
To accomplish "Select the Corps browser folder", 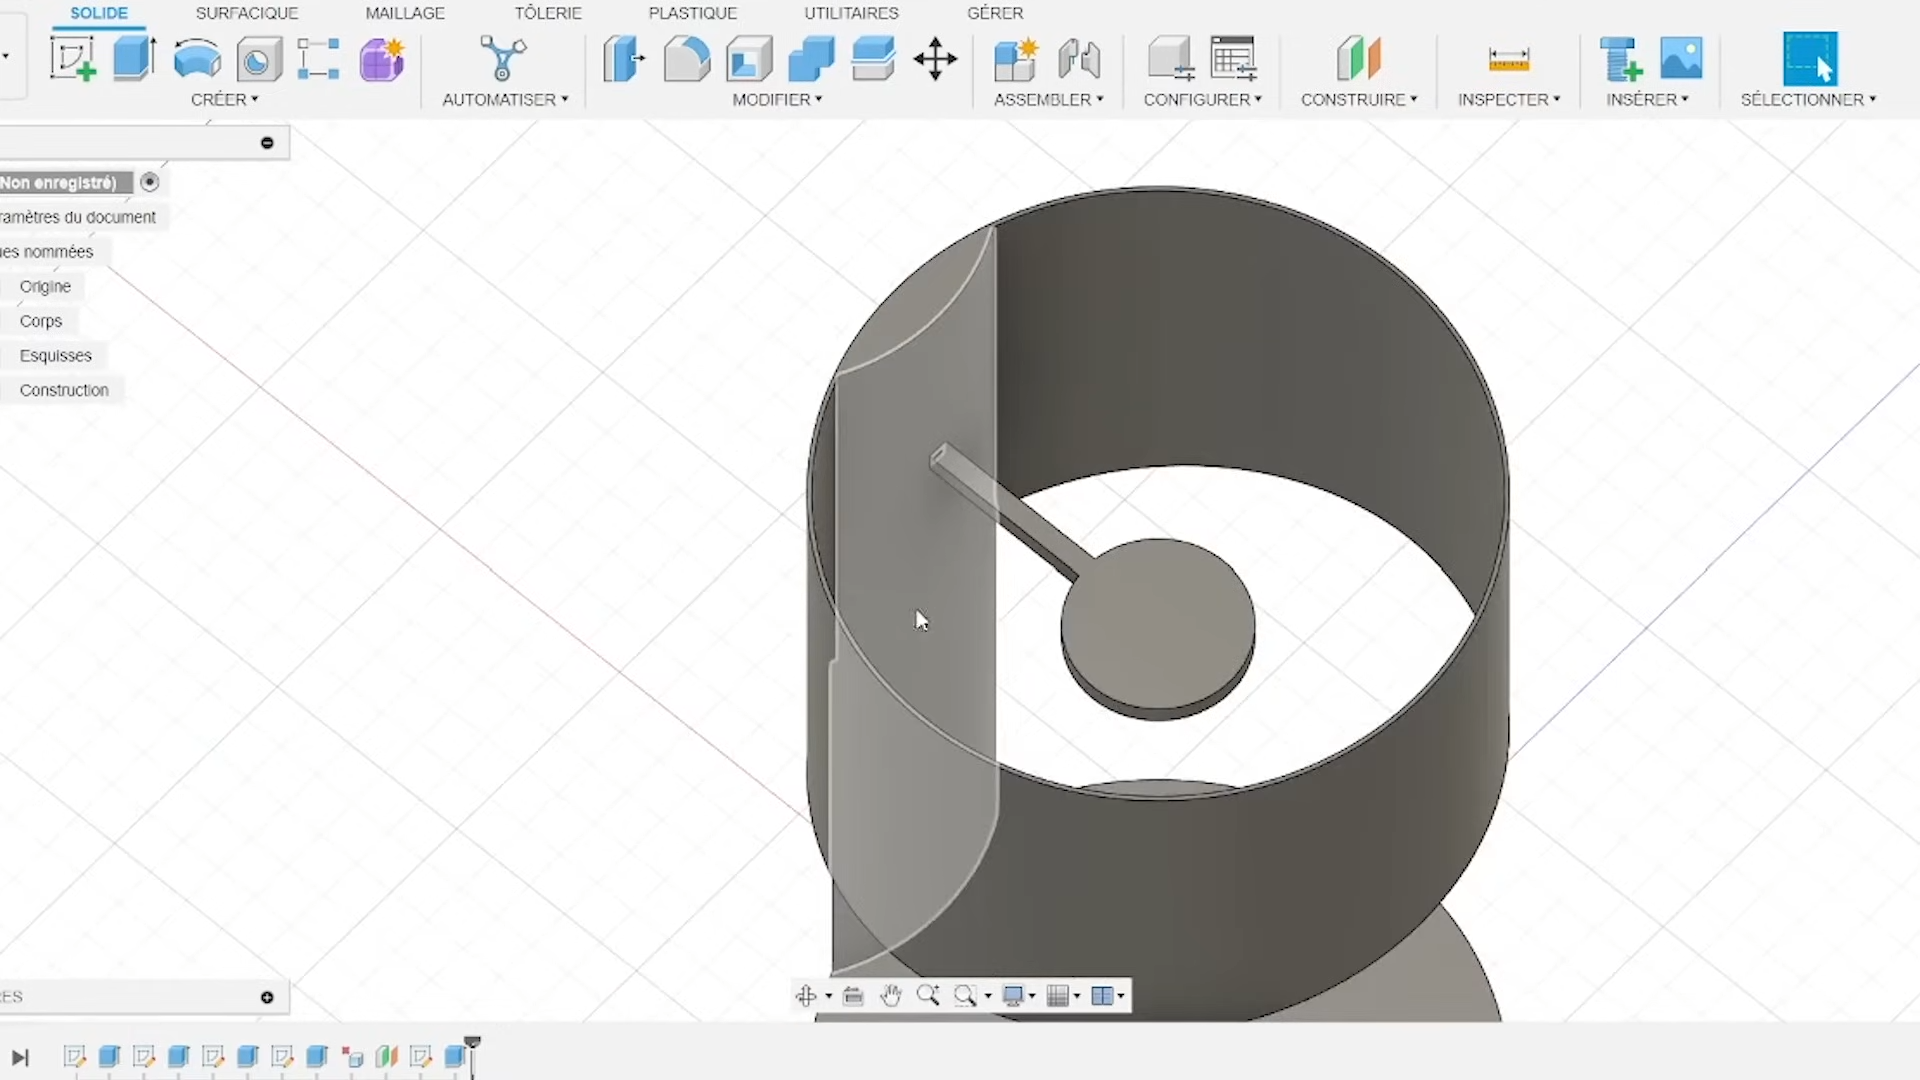I will (x=41, y=321).
